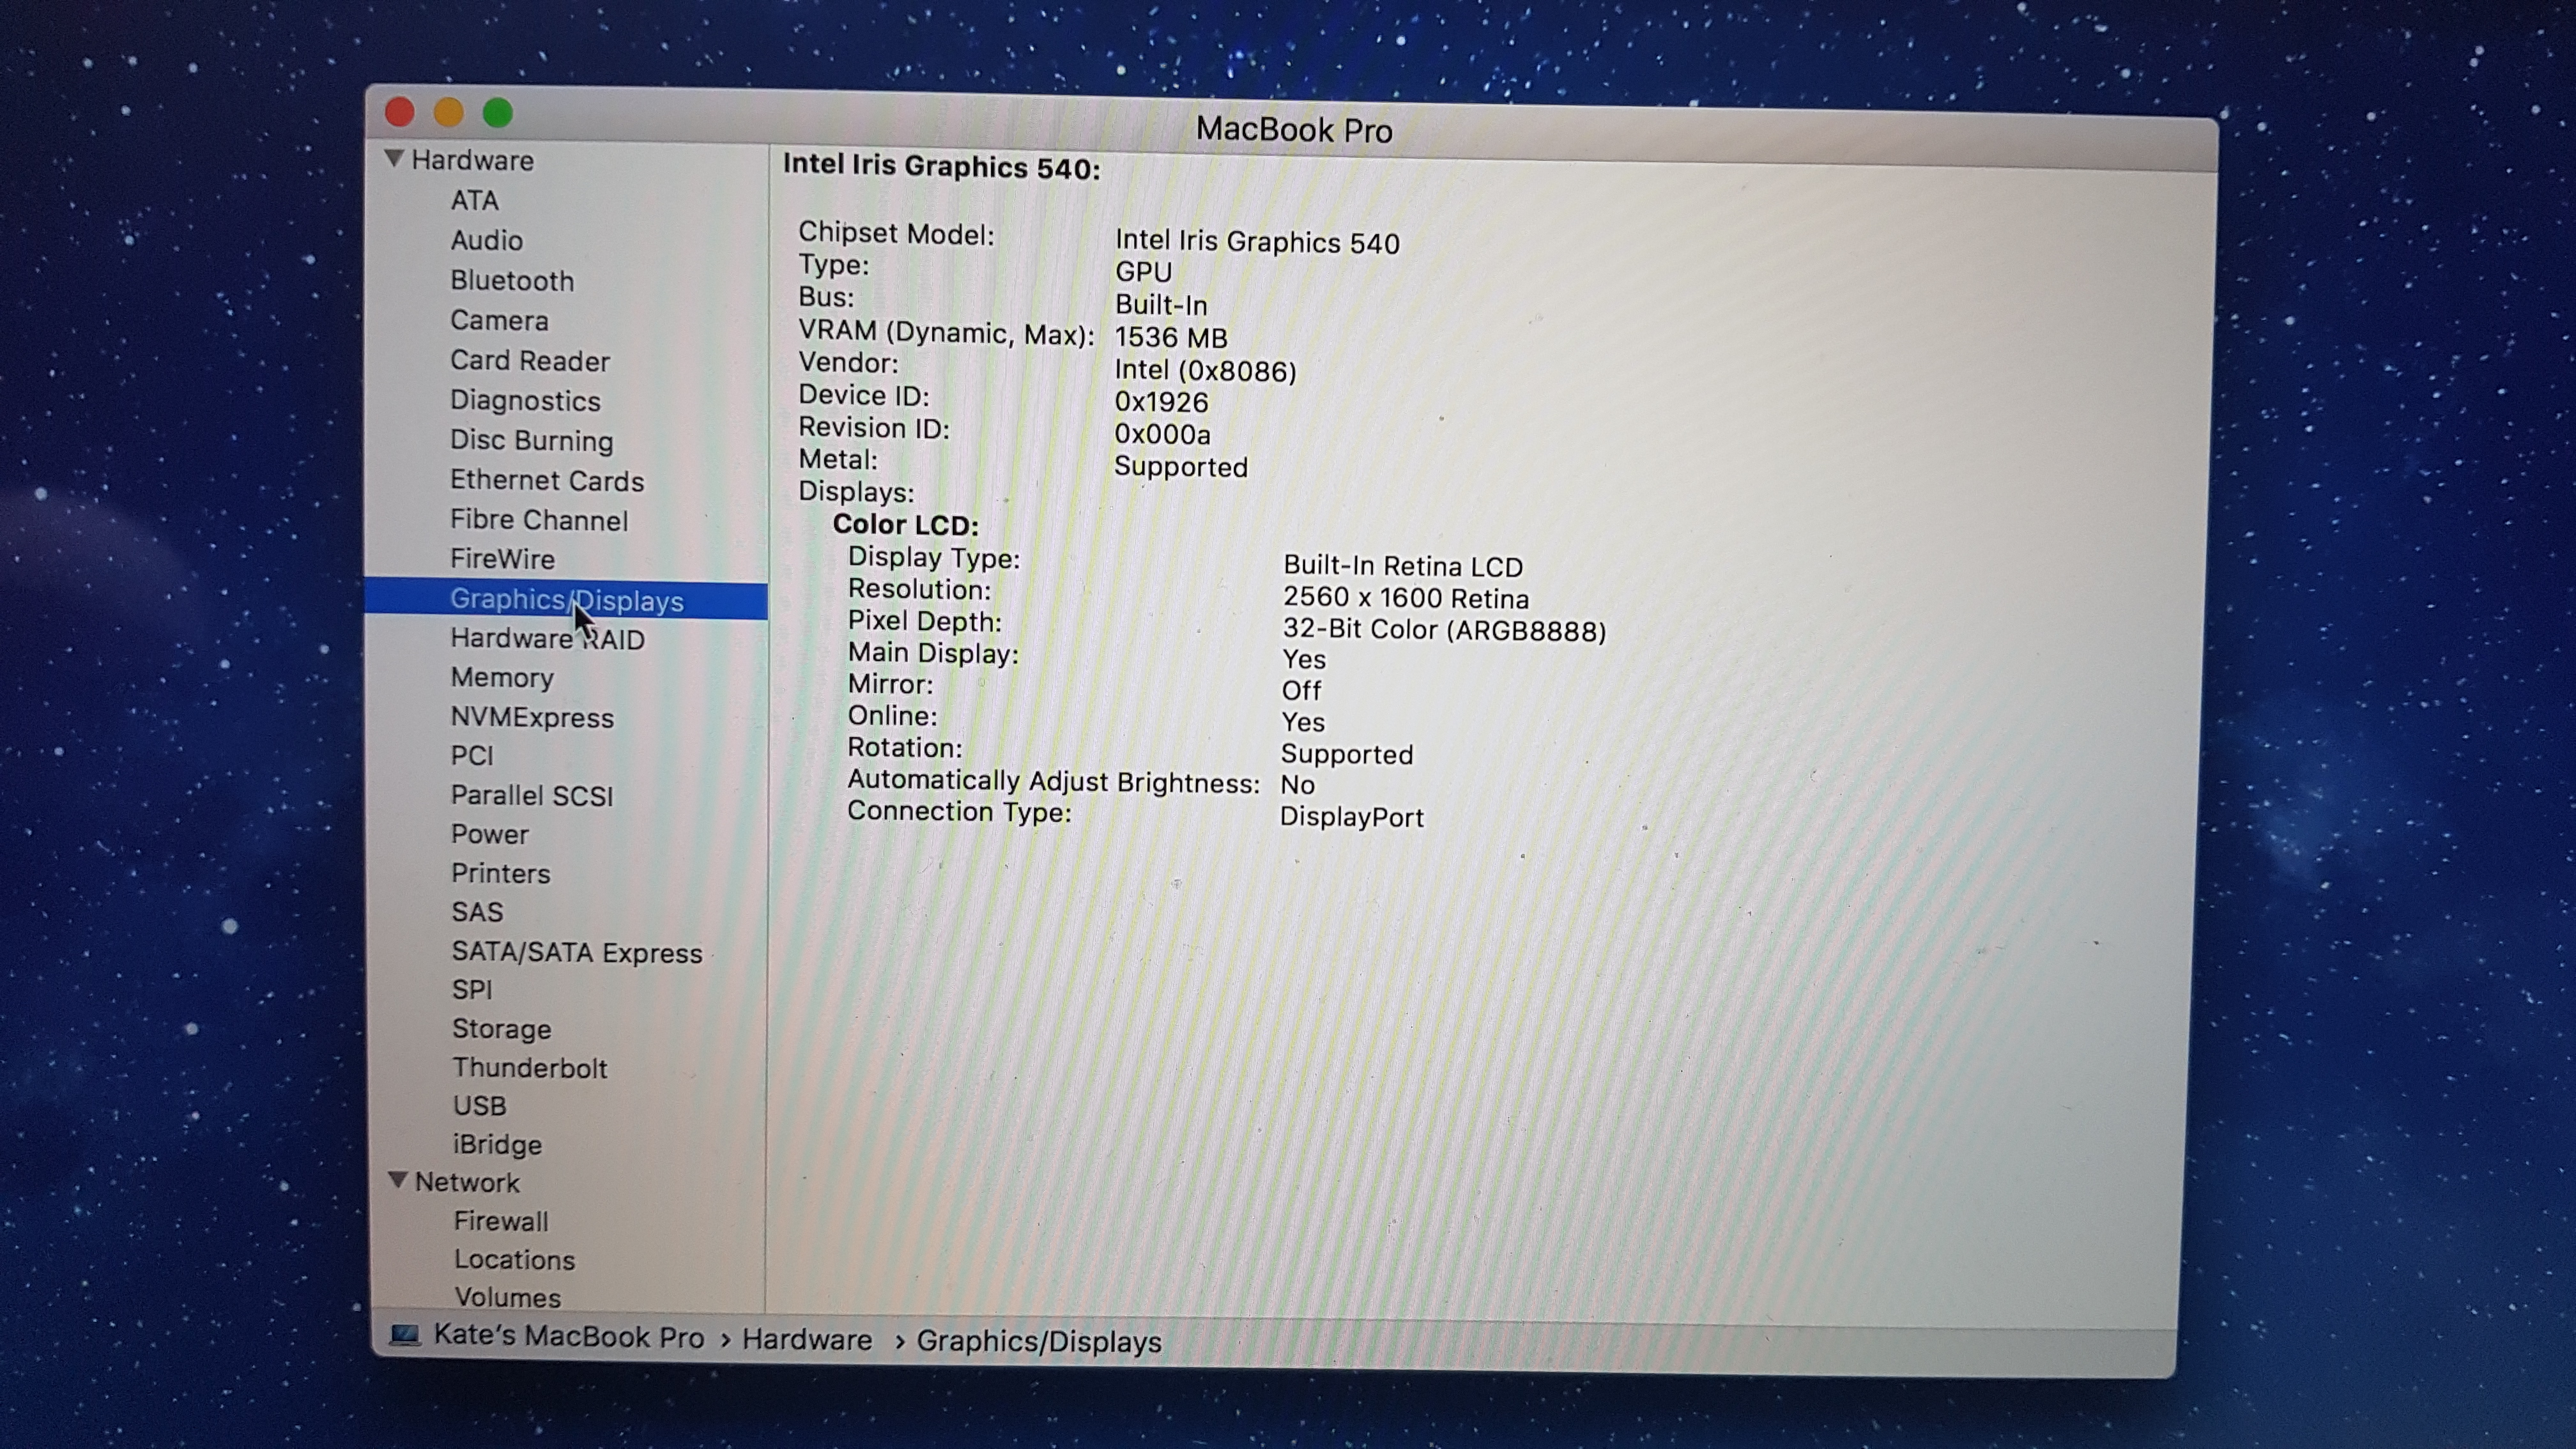The height and width of the screenshot is (1449, 2576).
Task: Open the Firewall item under Network
Action: coord(500,1222)
